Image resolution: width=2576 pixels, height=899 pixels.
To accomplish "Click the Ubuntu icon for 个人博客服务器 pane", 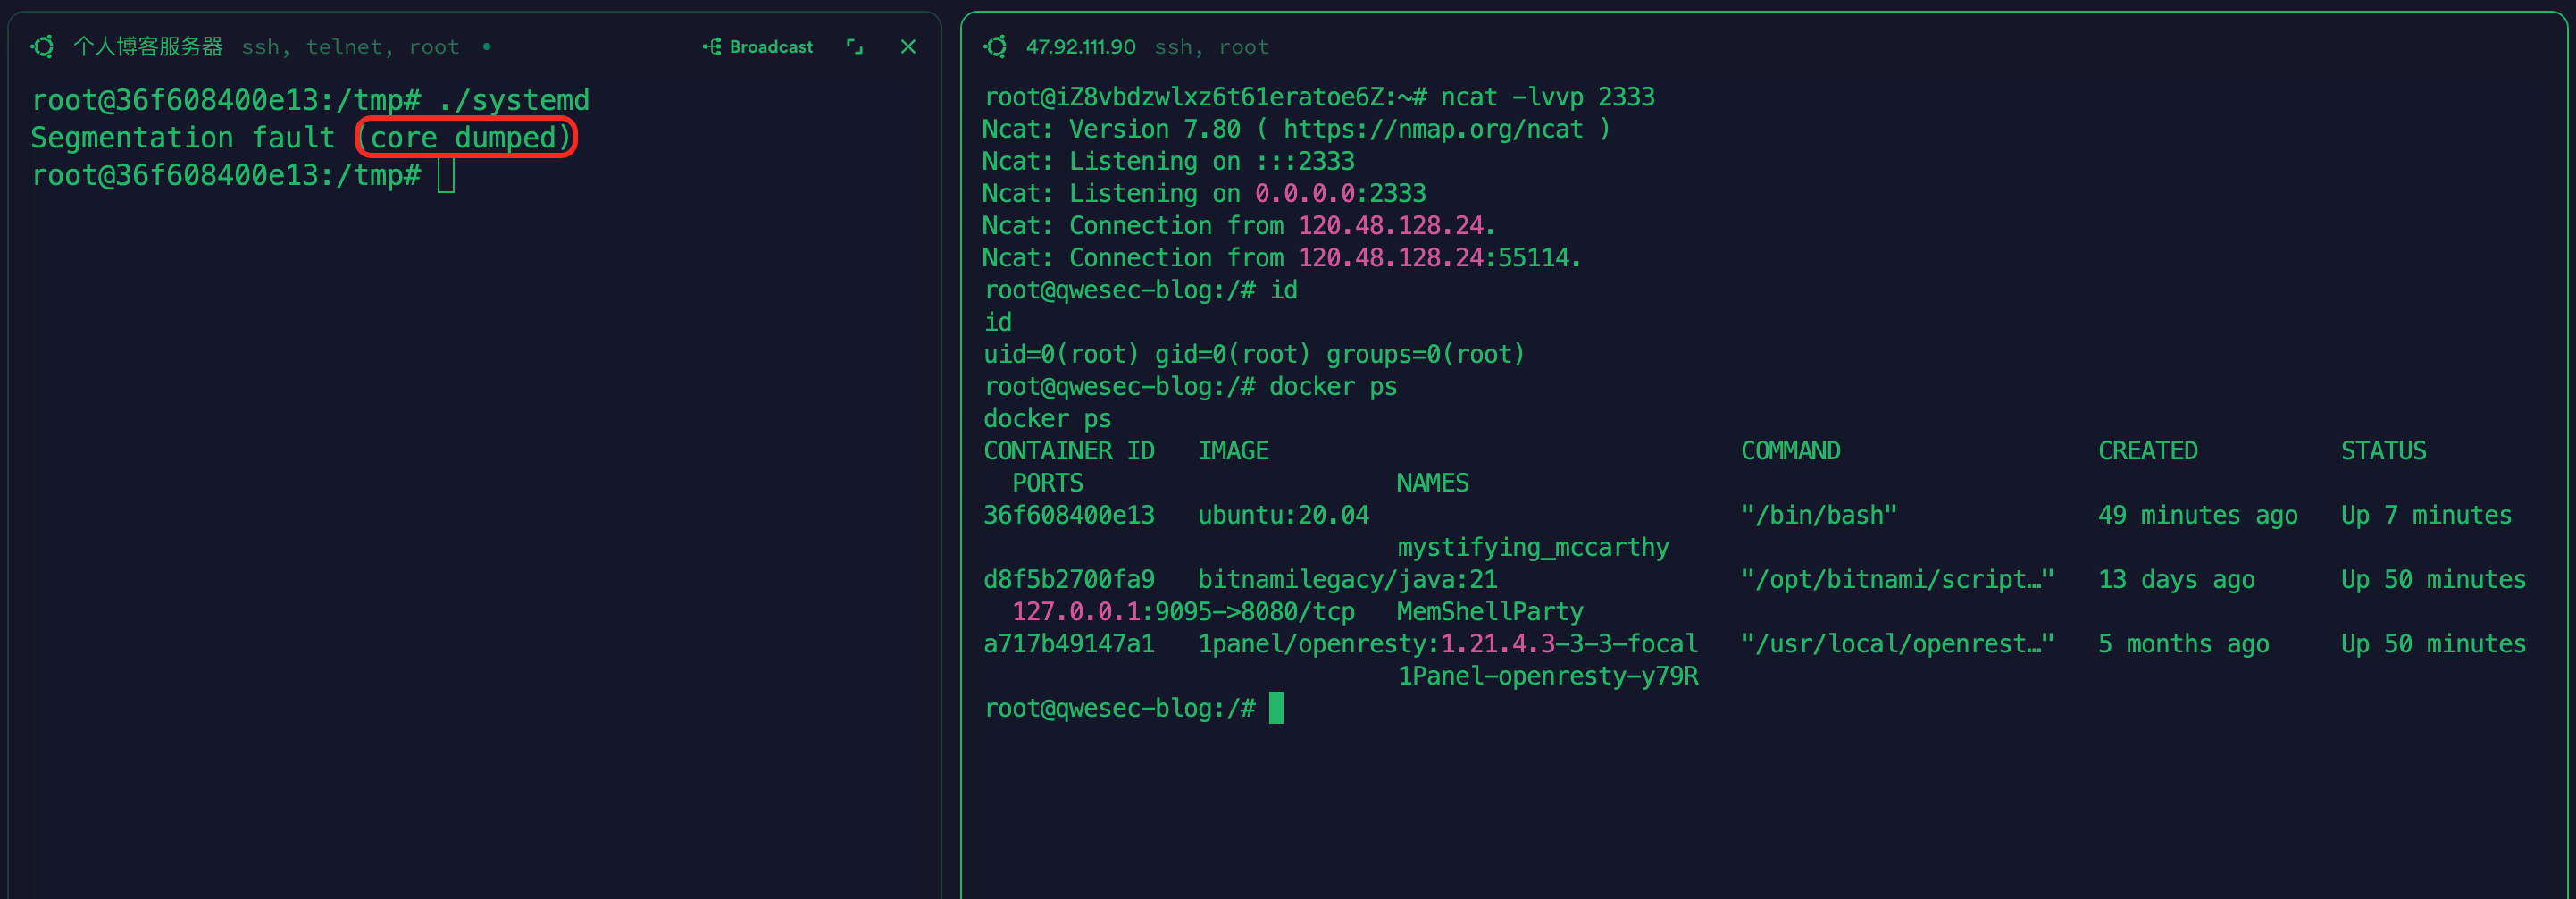I will (42, 47).
